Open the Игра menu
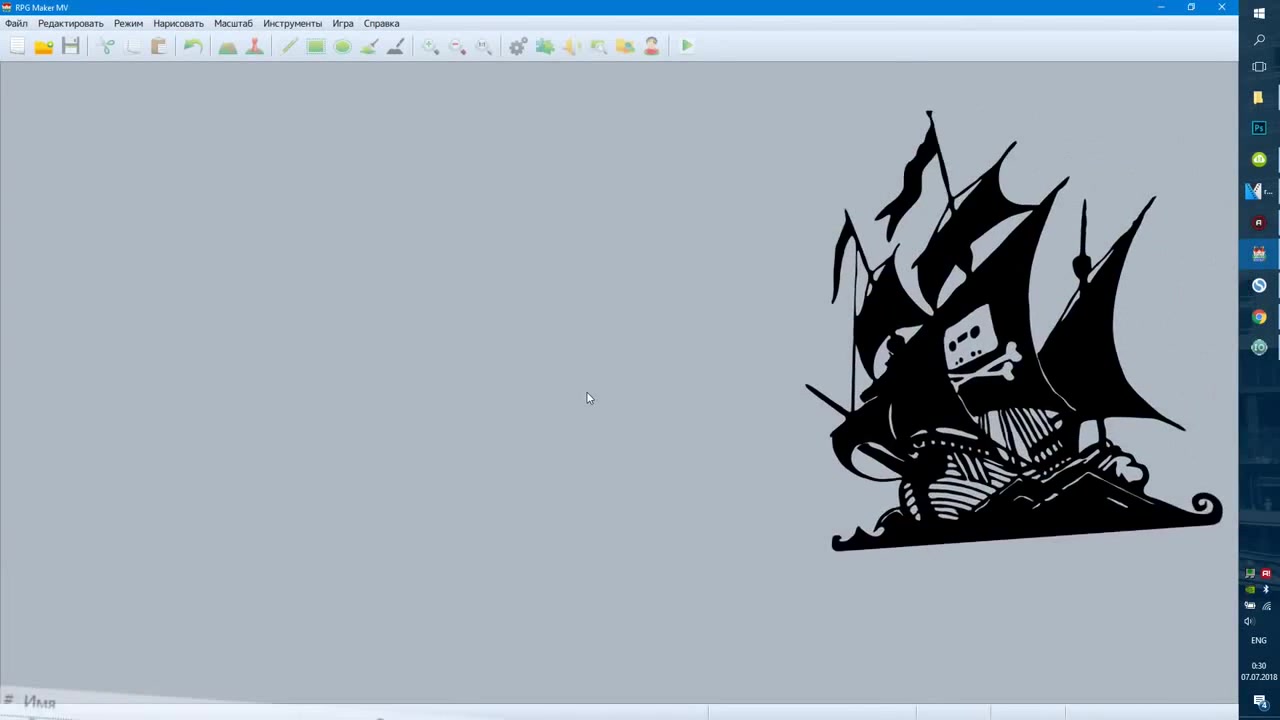Image resolution: width=1280 pixels, height=720 pixels. 343,23
